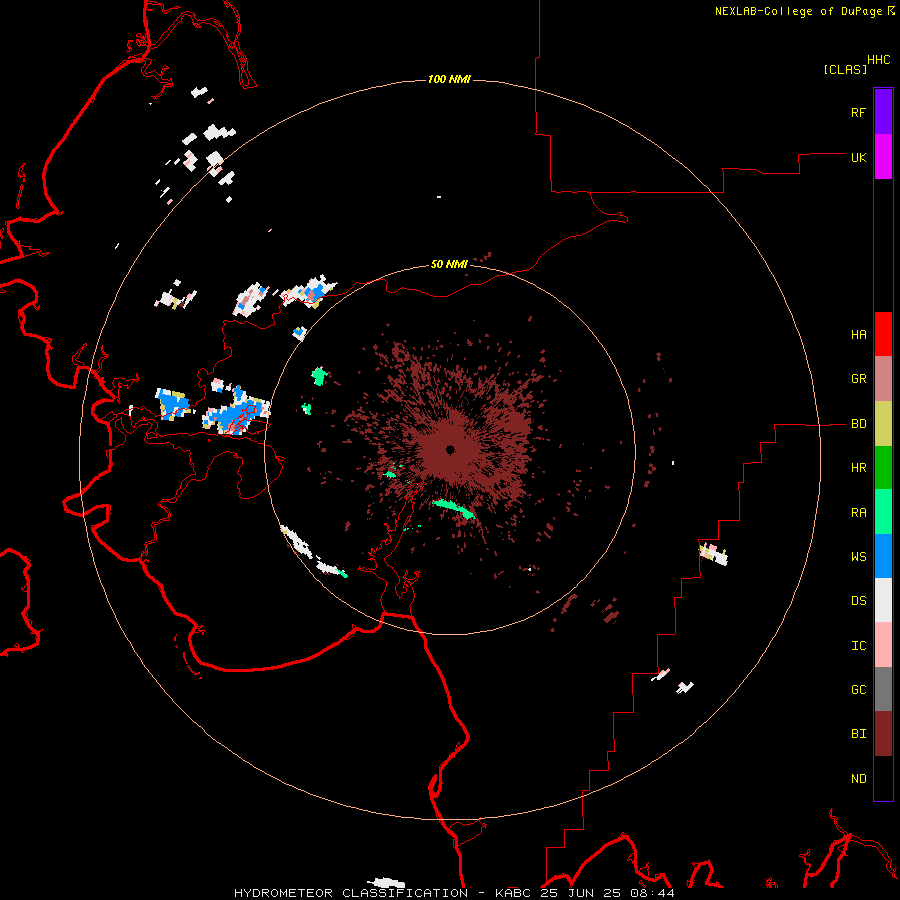The height and width of the screenshot is (900, 900).
Task: Click the BD legend label
Action: tap(858, 424)
